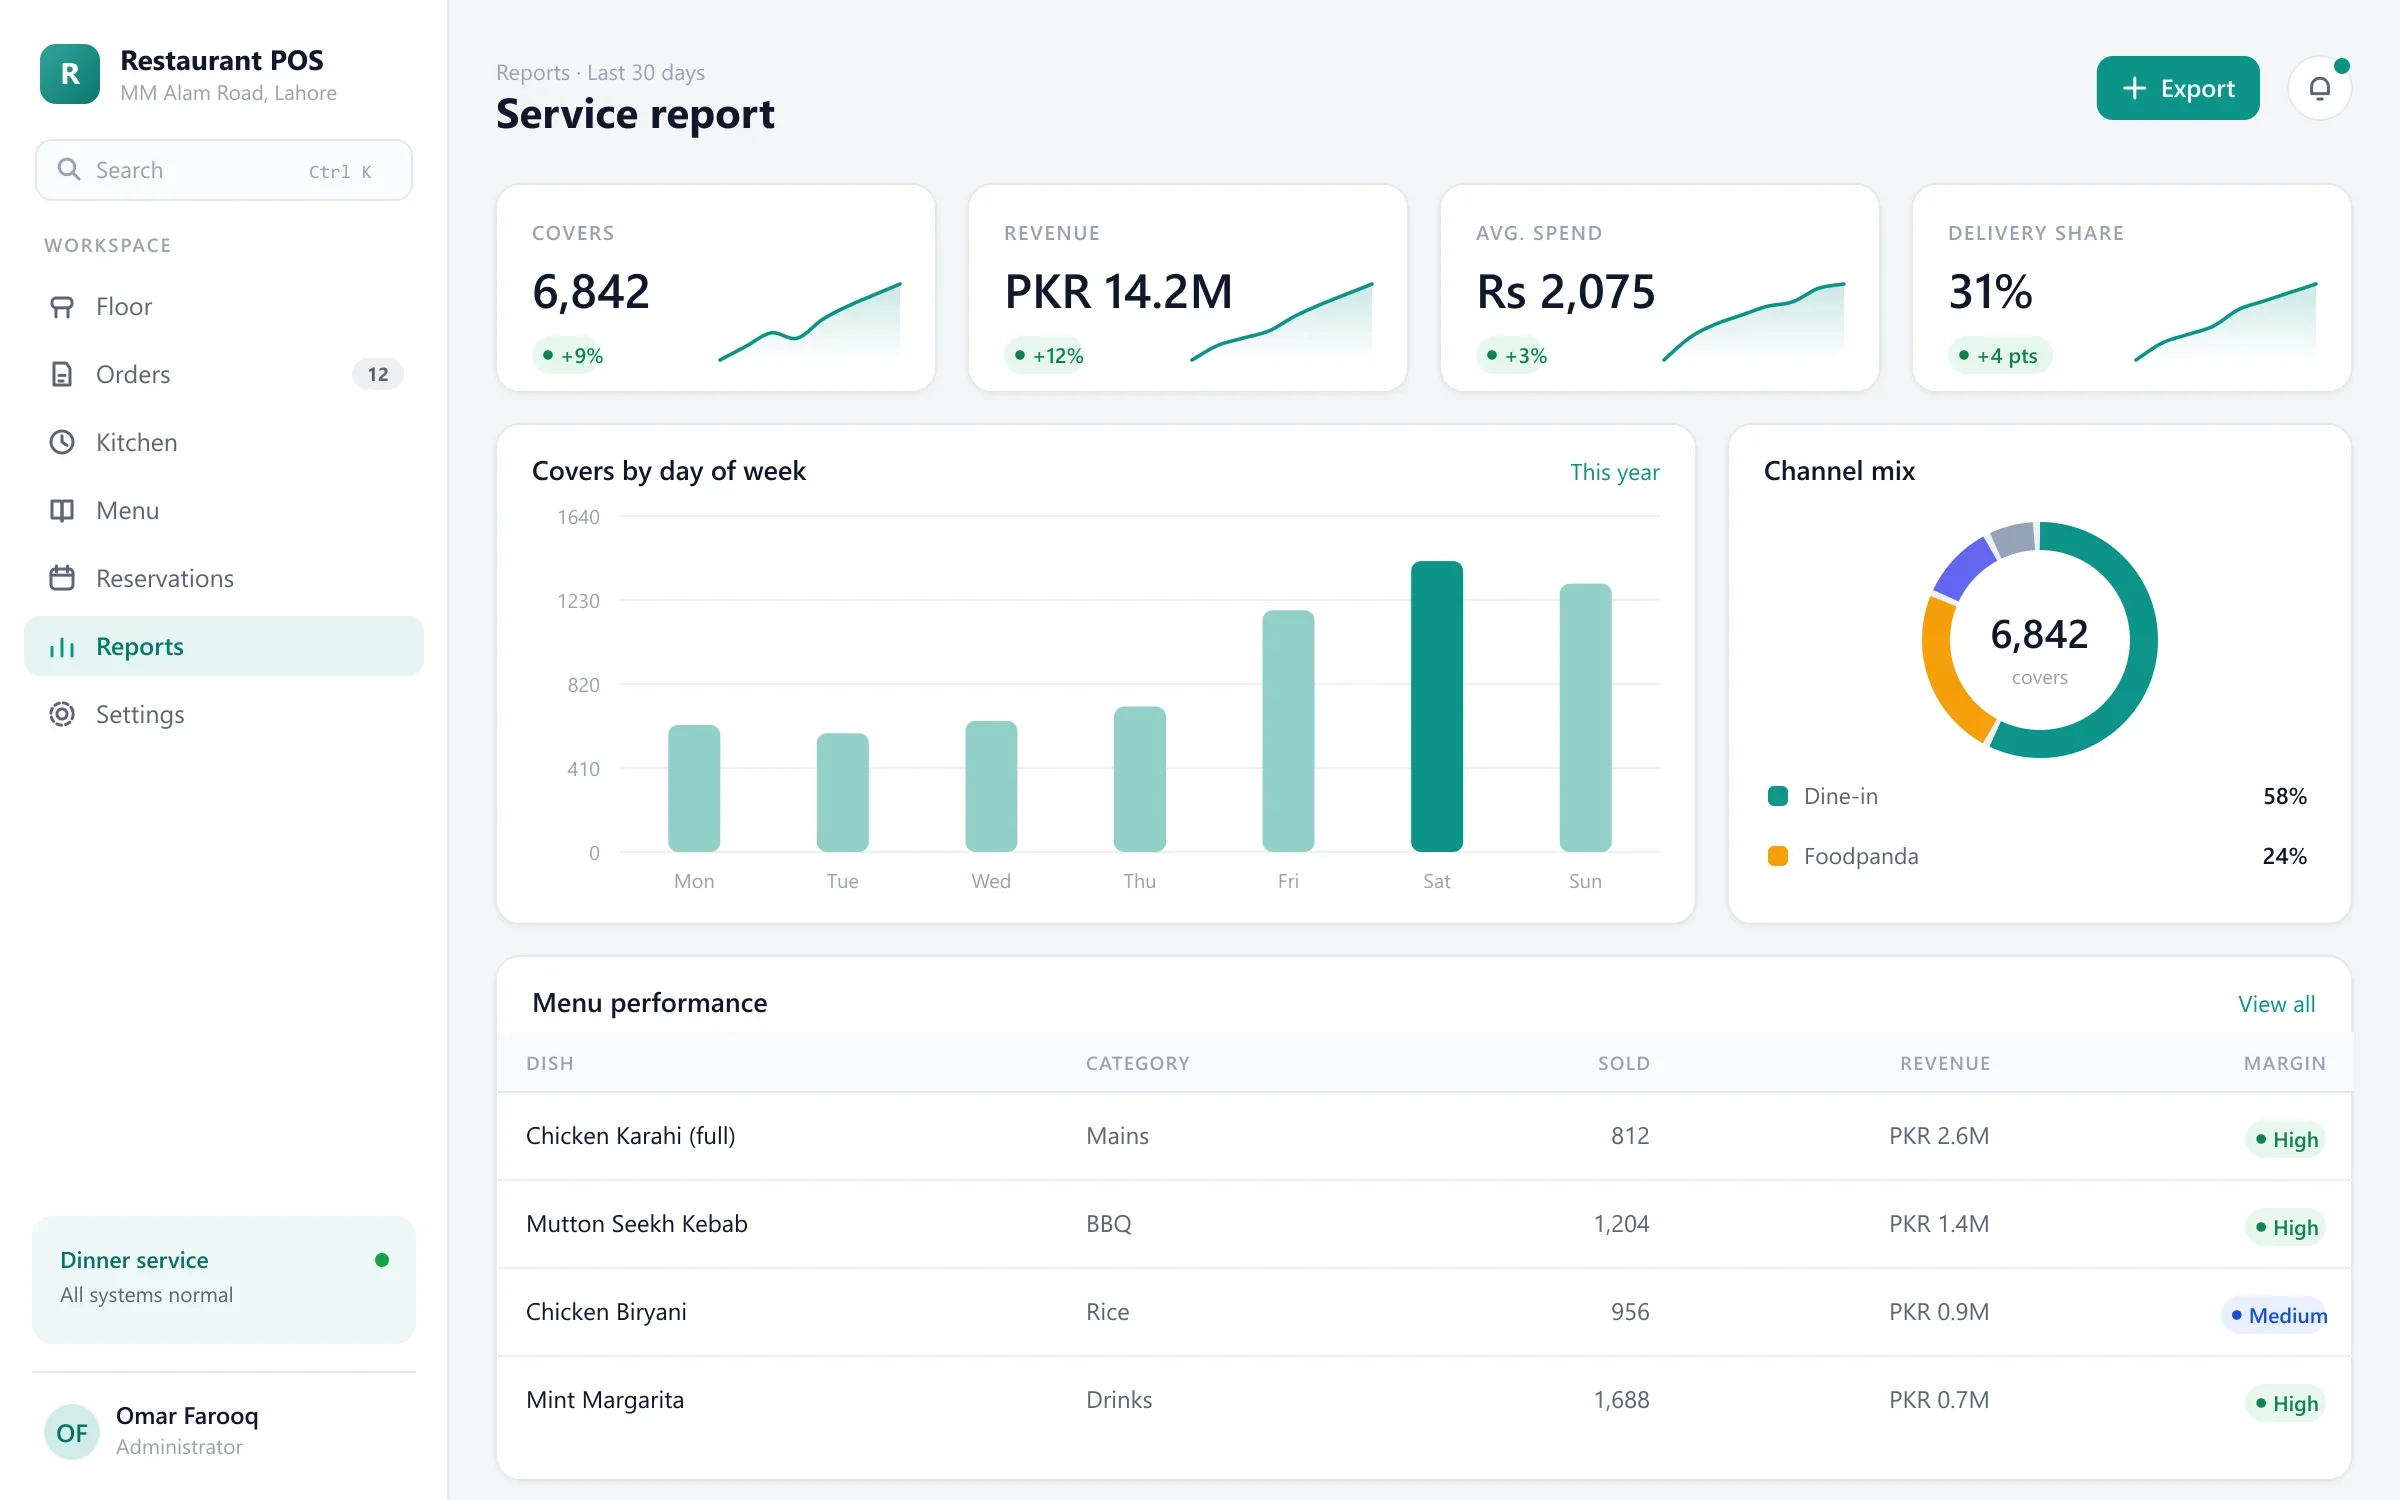Click the Covers KPI card

click(716, 288)
